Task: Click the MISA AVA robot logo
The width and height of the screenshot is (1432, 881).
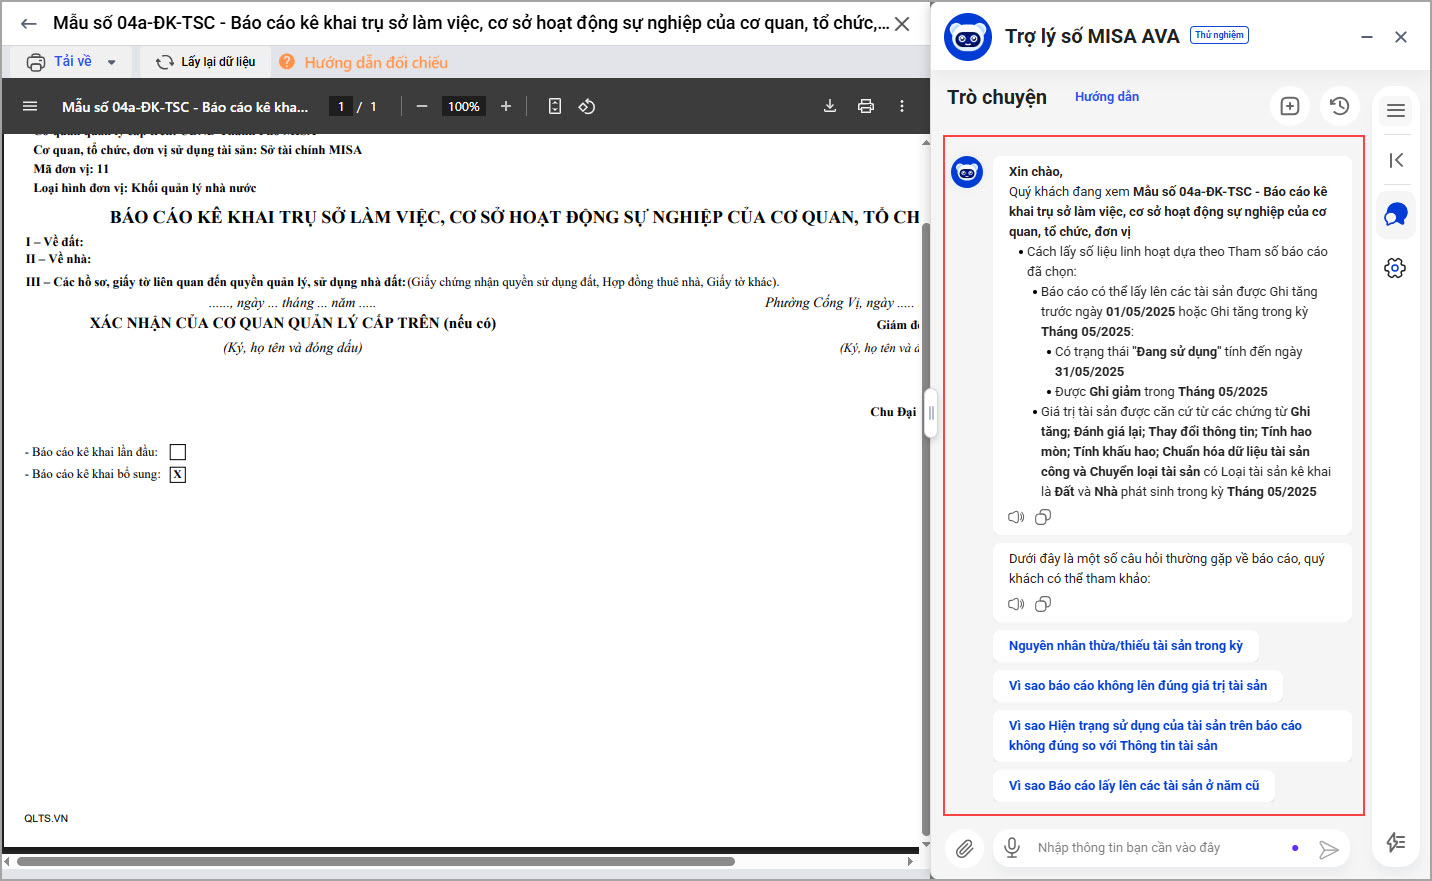Action: 968,37
